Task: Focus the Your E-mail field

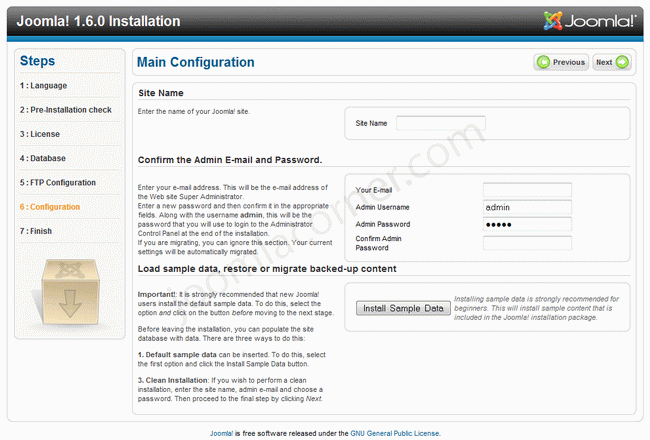Action: coord(527,190)
